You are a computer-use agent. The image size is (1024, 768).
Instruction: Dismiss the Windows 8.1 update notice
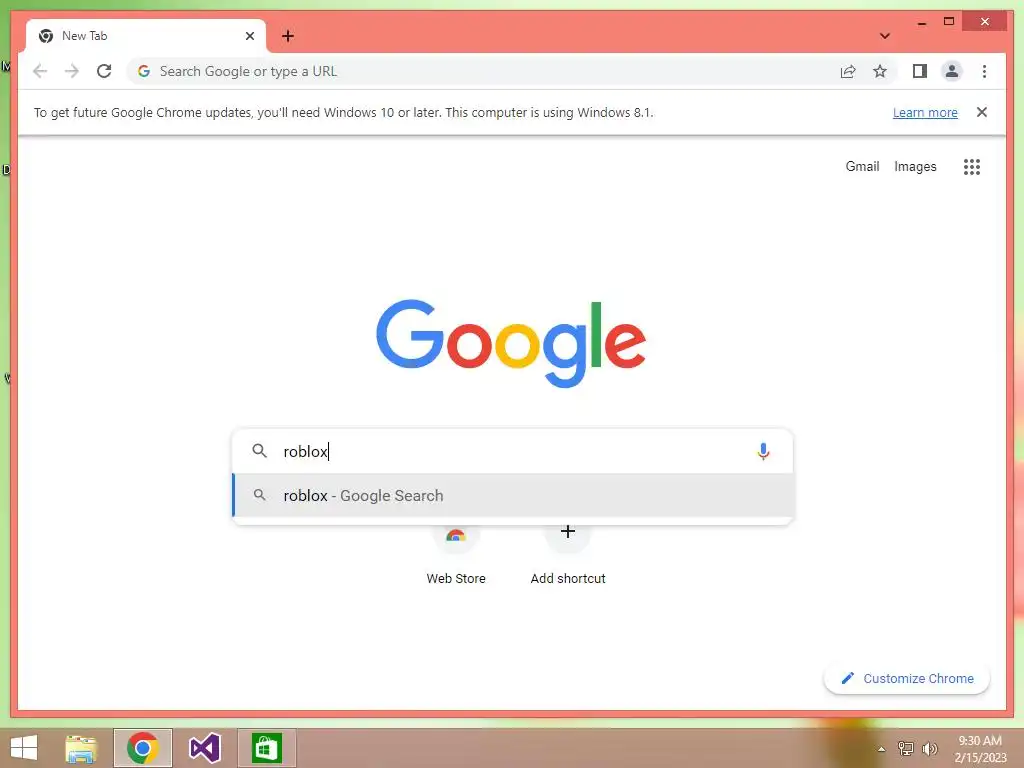982,112
